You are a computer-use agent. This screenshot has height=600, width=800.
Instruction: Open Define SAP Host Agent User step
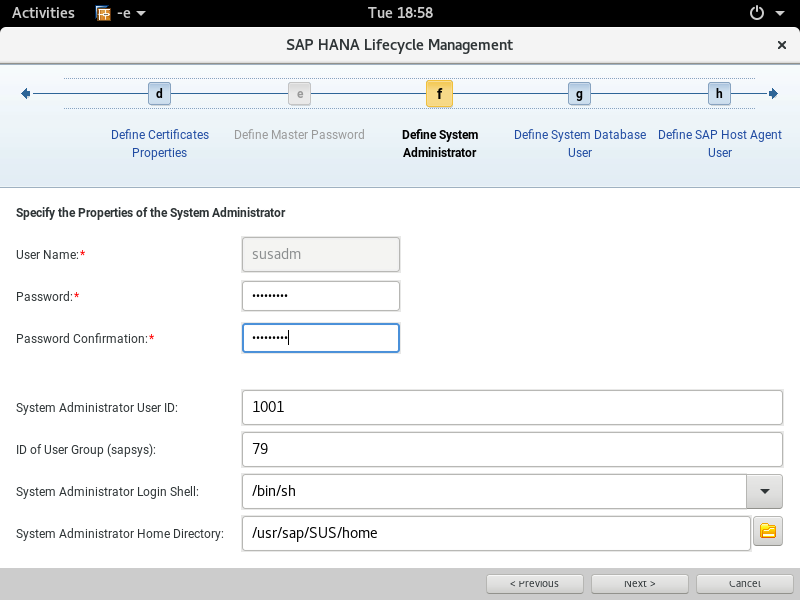[719, 143]
